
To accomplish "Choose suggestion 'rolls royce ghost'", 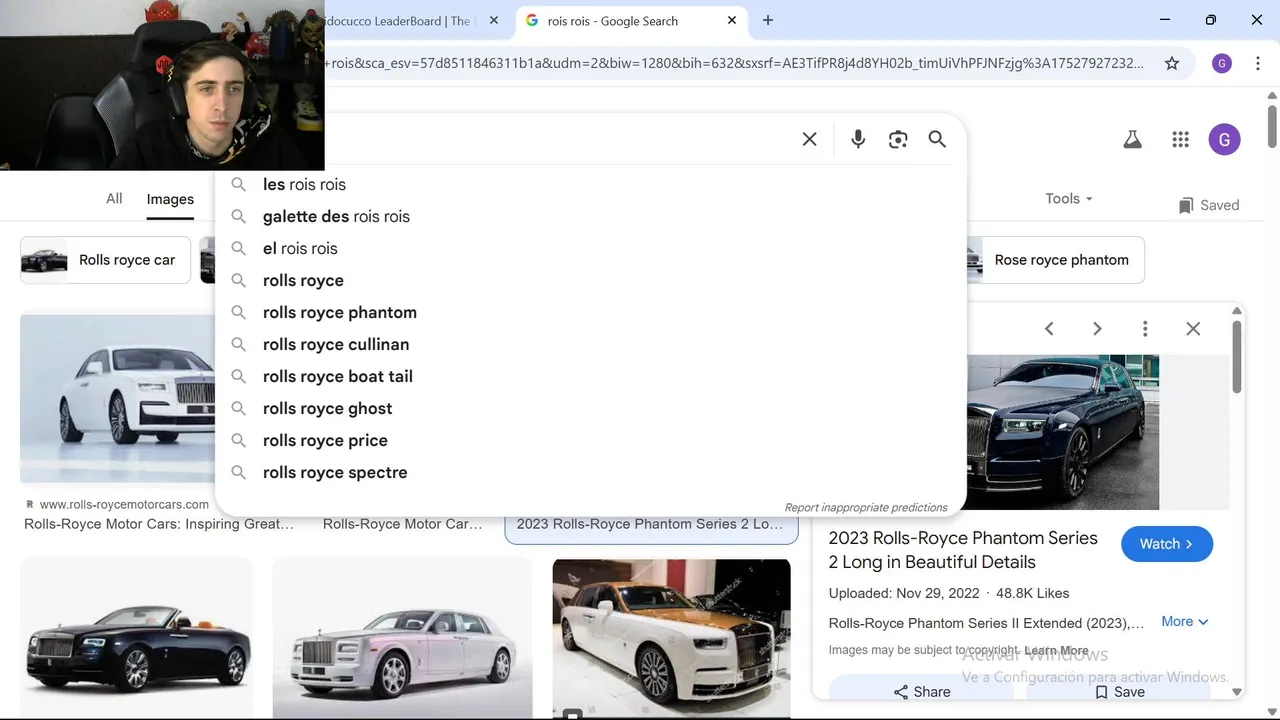I will tap(590, 408).
